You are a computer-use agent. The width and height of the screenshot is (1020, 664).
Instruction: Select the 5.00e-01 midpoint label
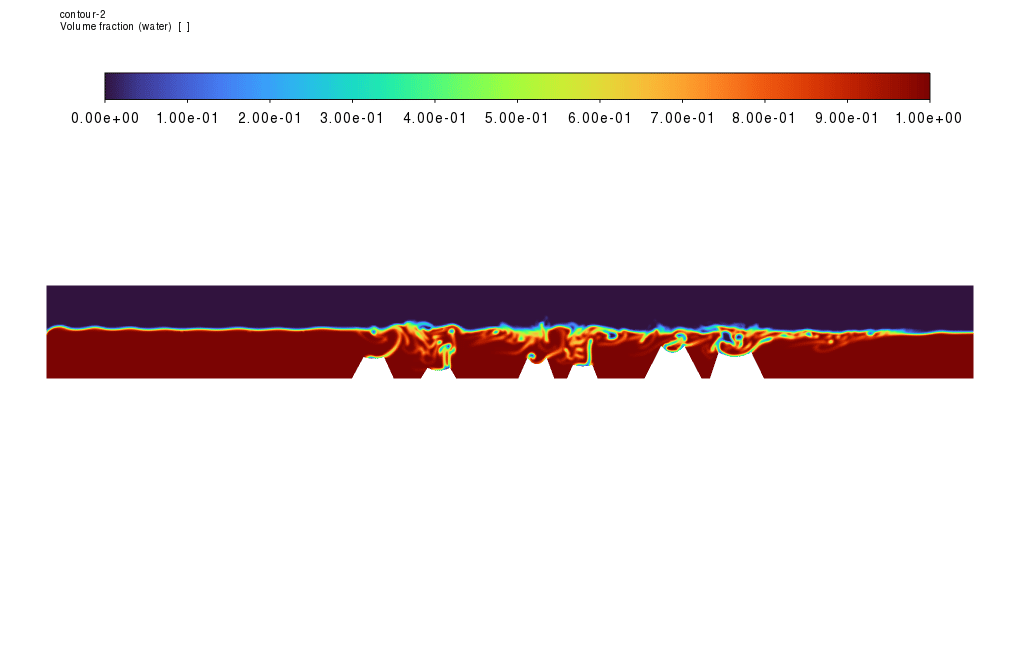click(517, 118)
